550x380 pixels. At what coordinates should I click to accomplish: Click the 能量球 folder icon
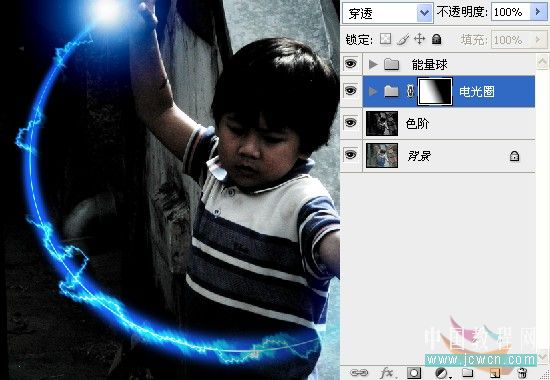pos(391,64)
